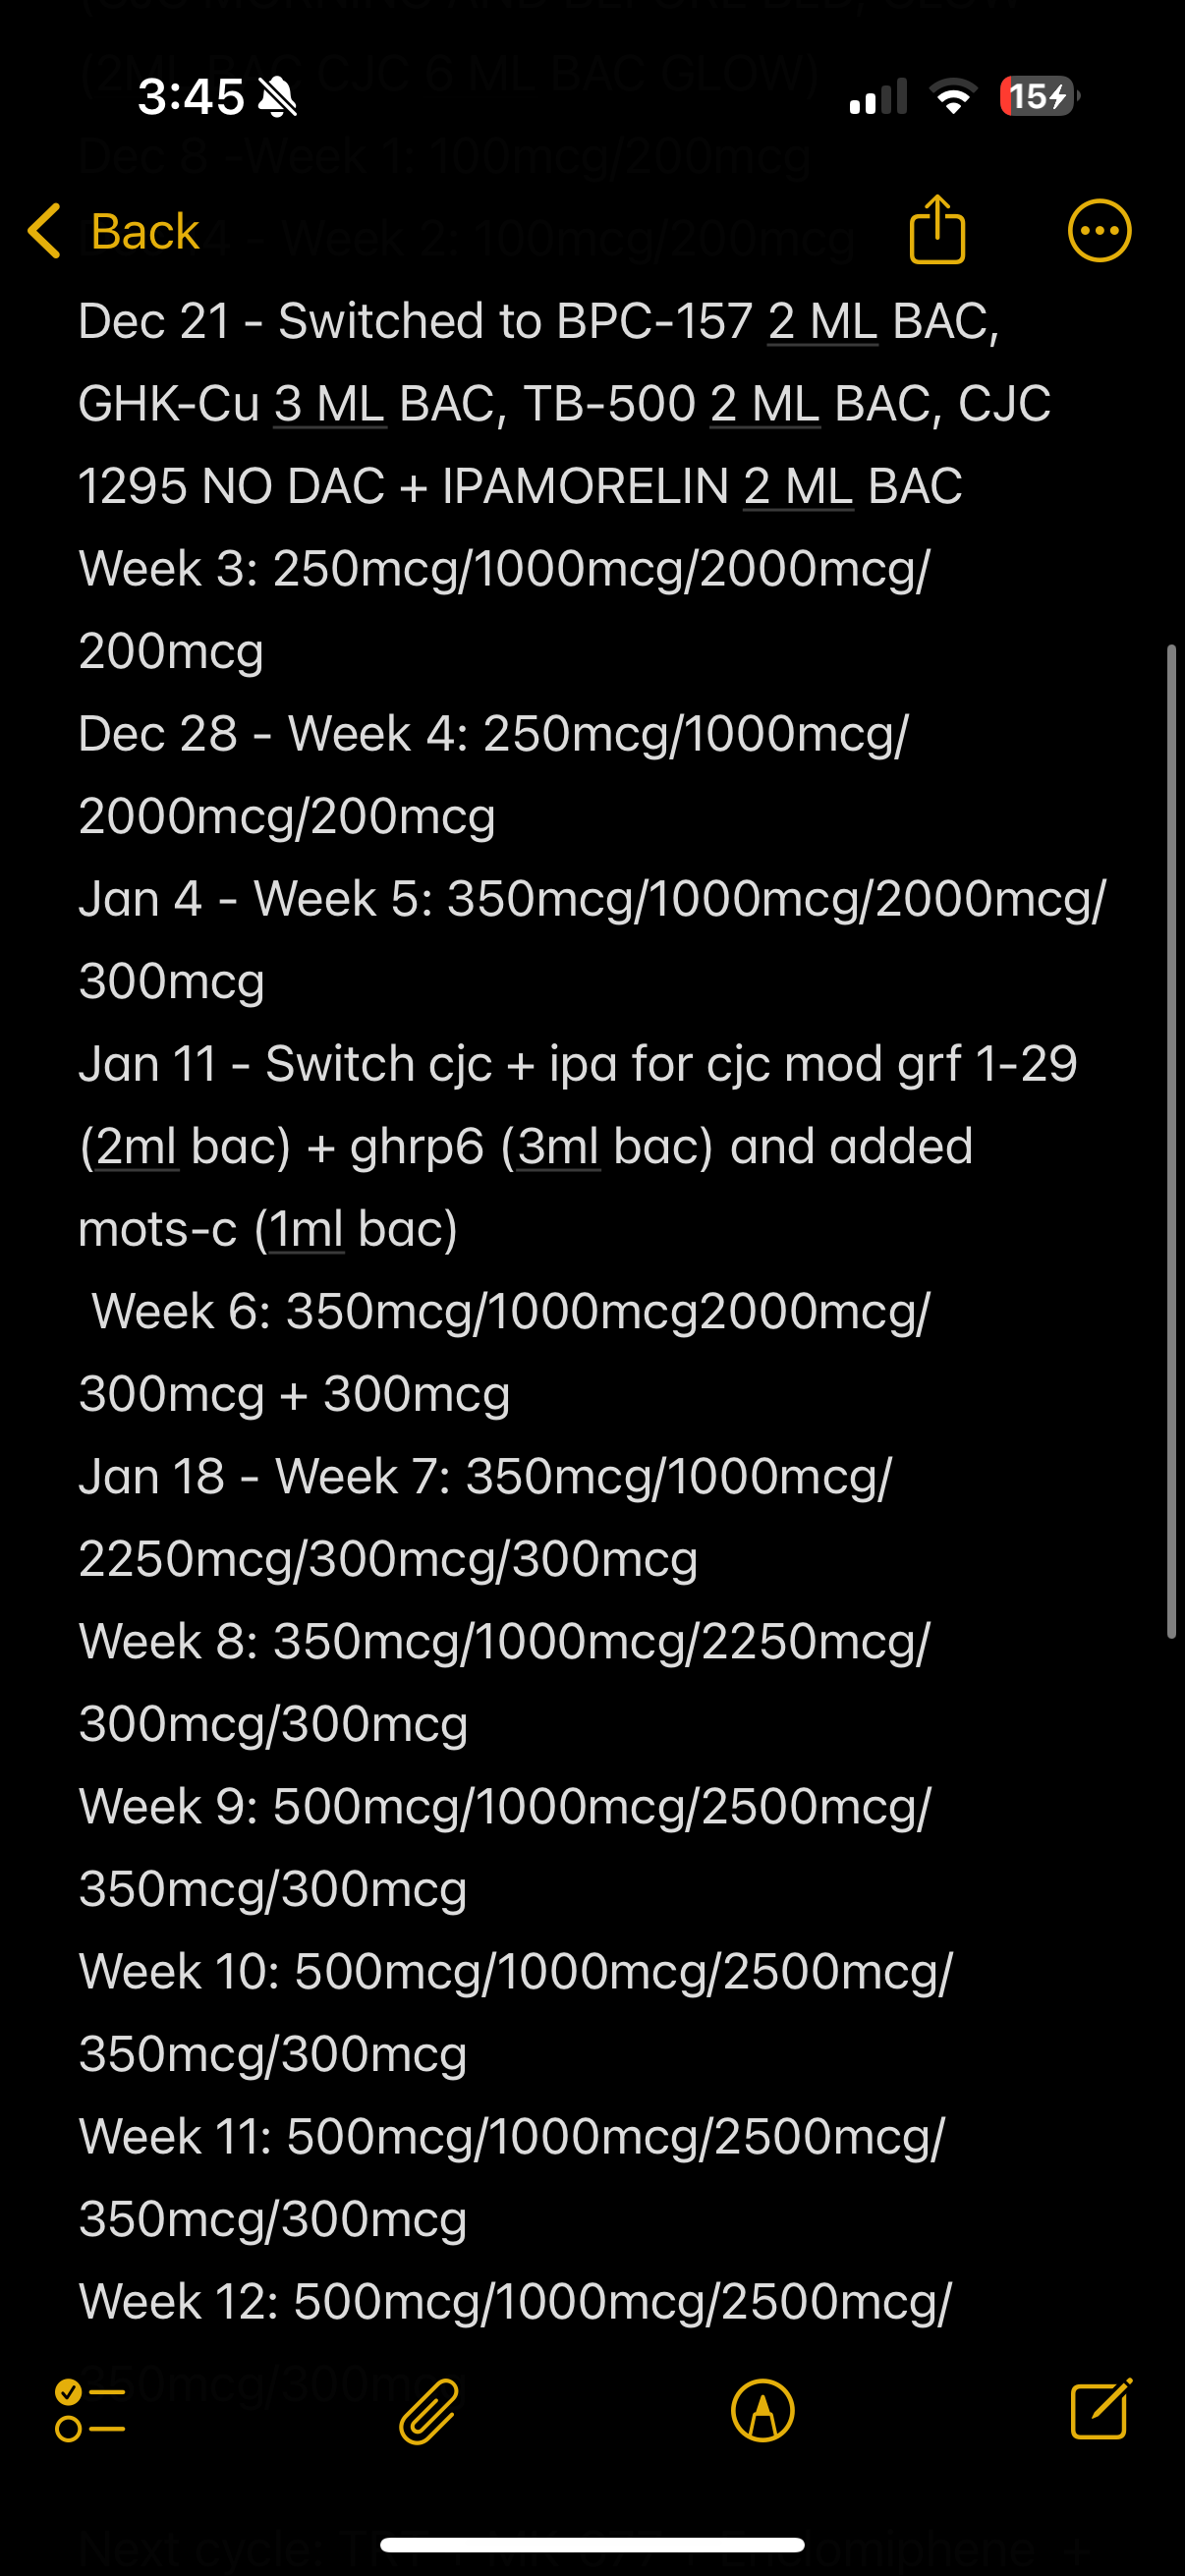Place cursor in the 'Dec 21 - Switched to BPC-157' line
The height and width of the screenshot is (2576, 1185).
(x=414, y=321)
